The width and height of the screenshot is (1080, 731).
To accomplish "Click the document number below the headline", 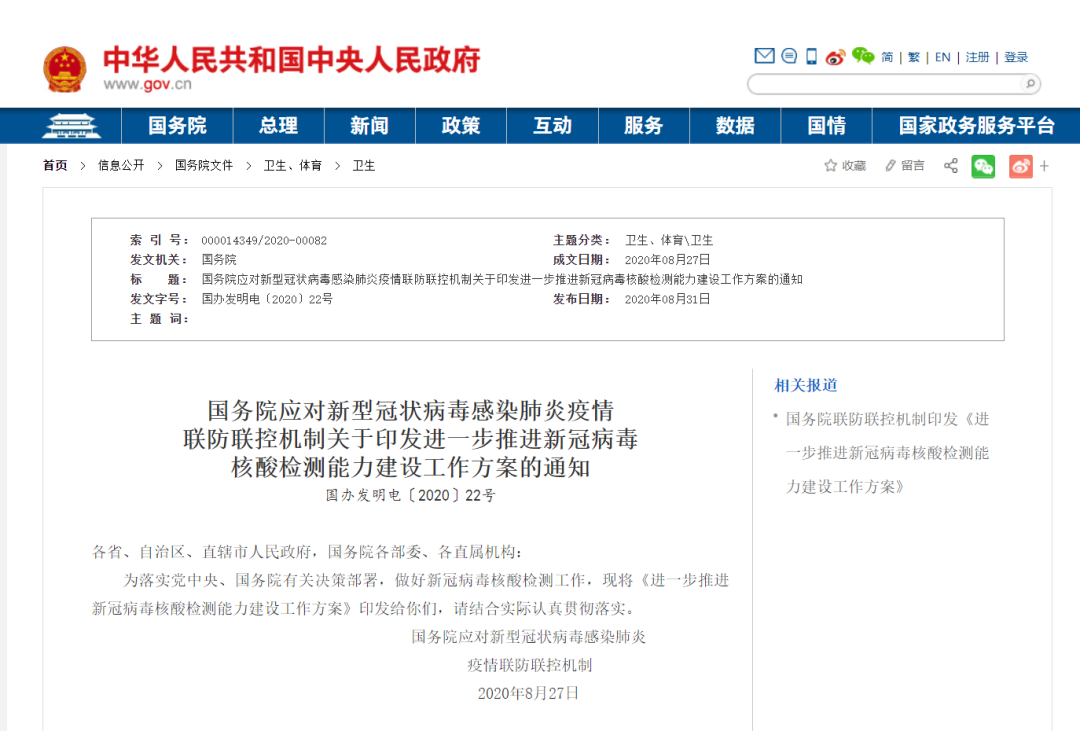I will coord(411,495).
